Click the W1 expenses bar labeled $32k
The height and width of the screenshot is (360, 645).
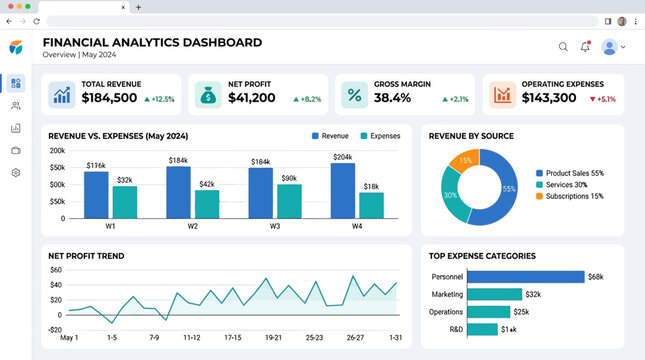coord(125,202)
